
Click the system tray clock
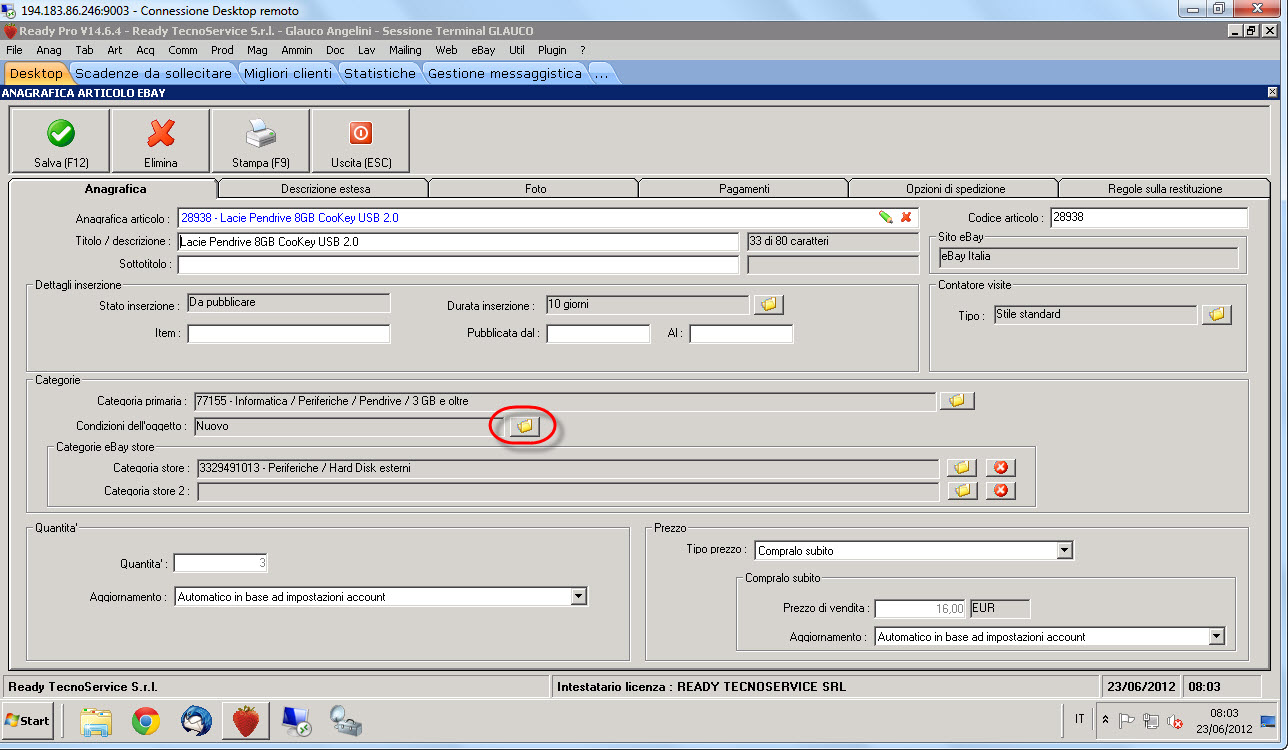(1224, 721)
